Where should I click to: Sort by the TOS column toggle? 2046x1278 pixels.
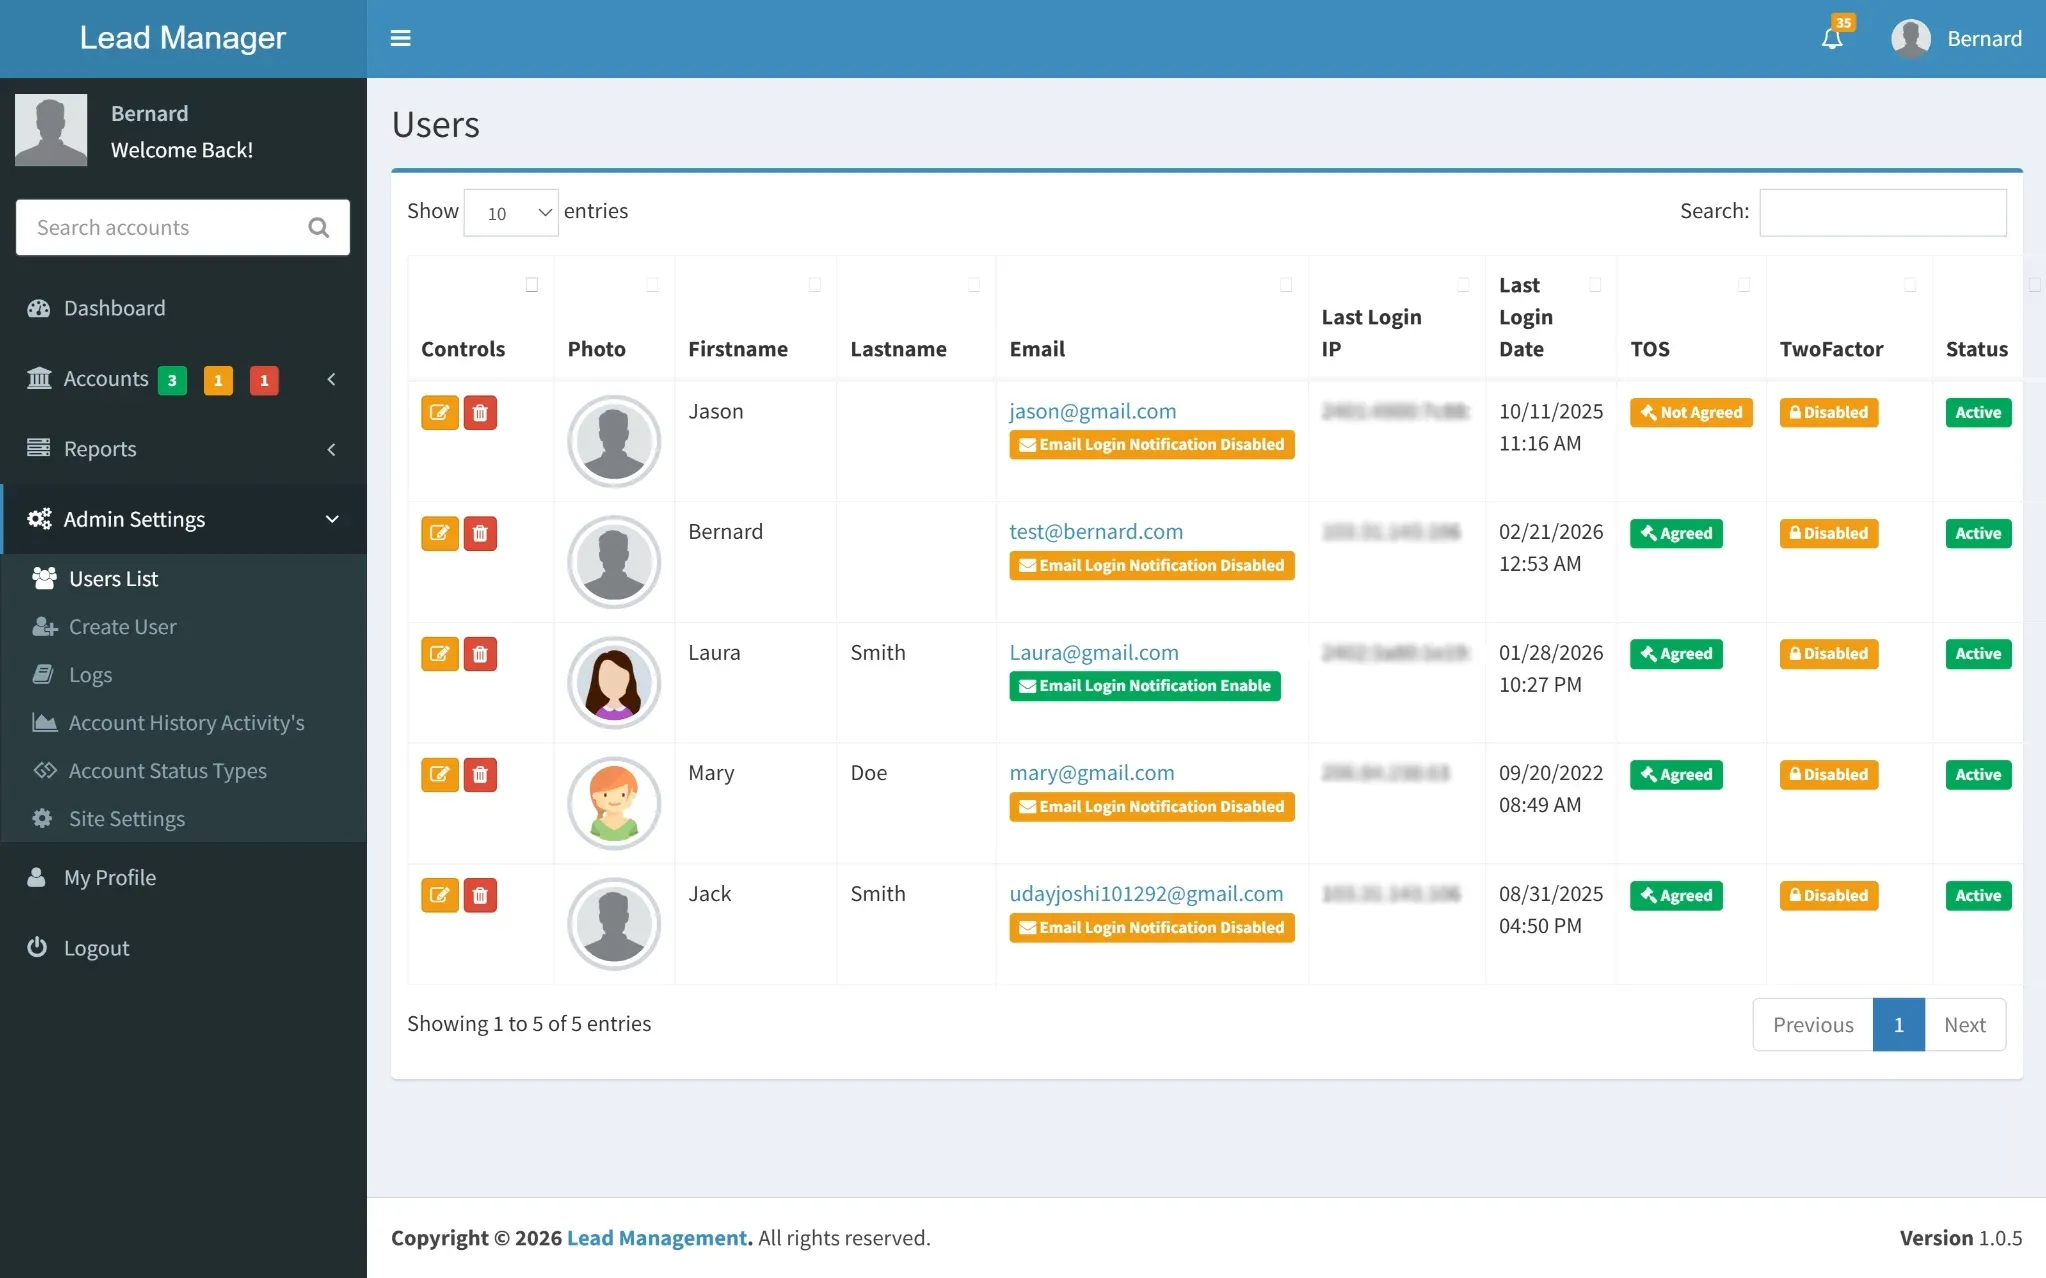tap(1744, 285)
